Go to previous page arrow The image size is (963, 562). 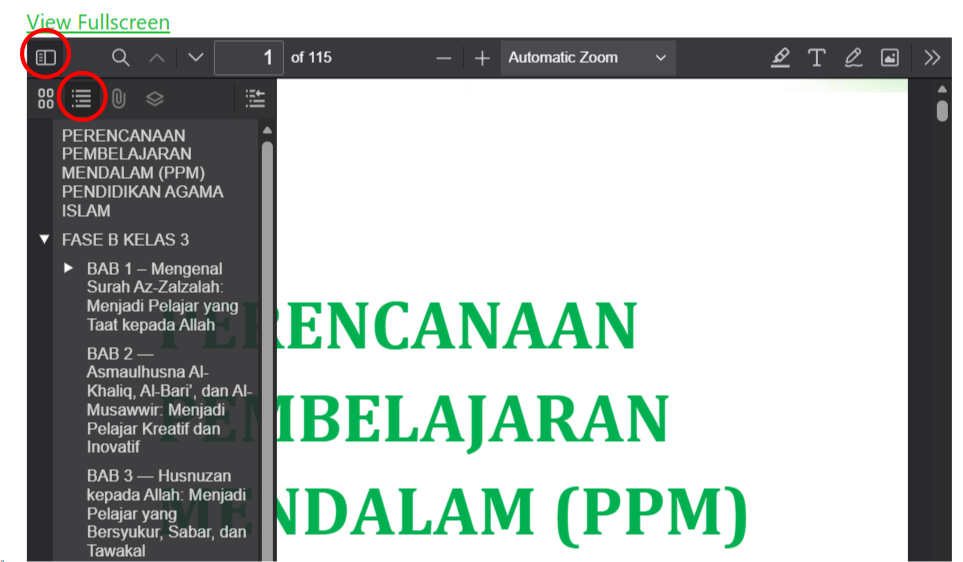click(x=157, y=58)
